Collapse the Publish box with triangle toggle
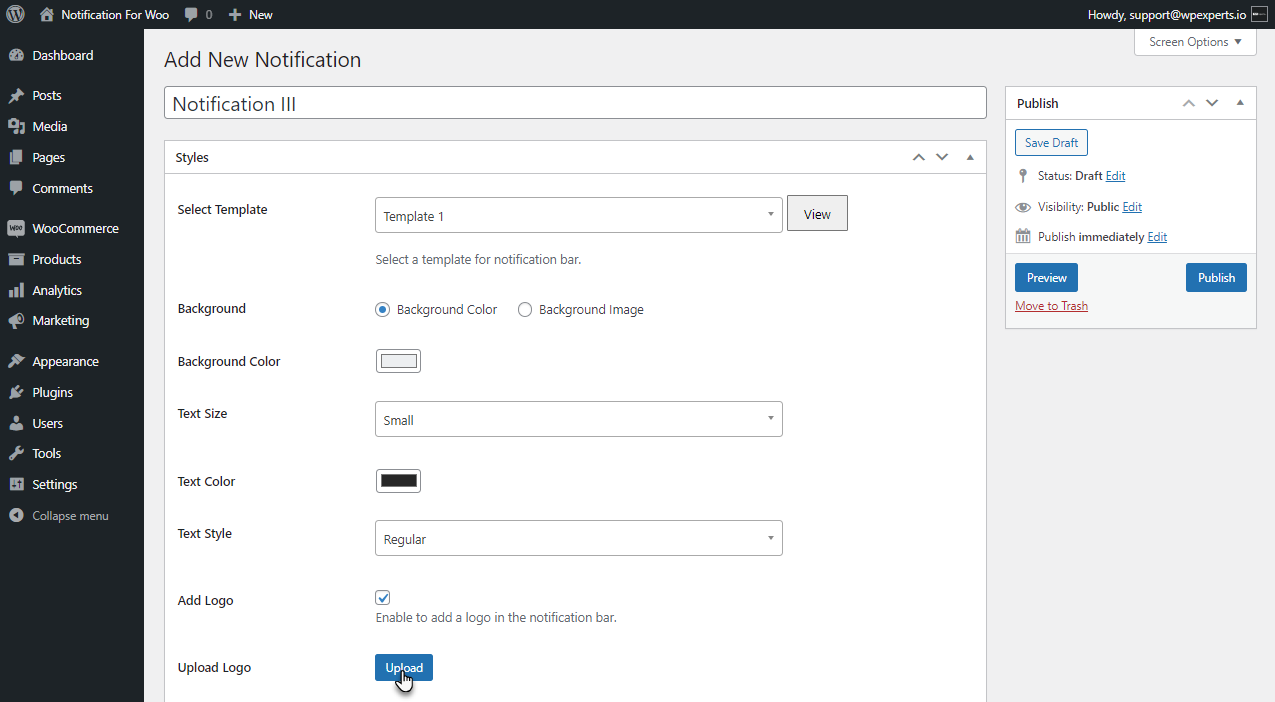 click(x=1240, y=103)
